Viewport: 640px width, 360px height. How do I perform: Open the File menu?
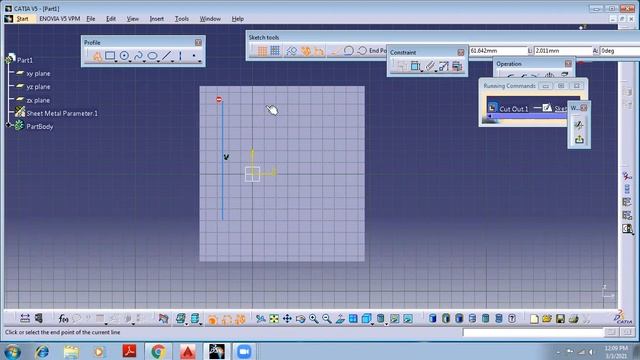[x=91, y=19]
